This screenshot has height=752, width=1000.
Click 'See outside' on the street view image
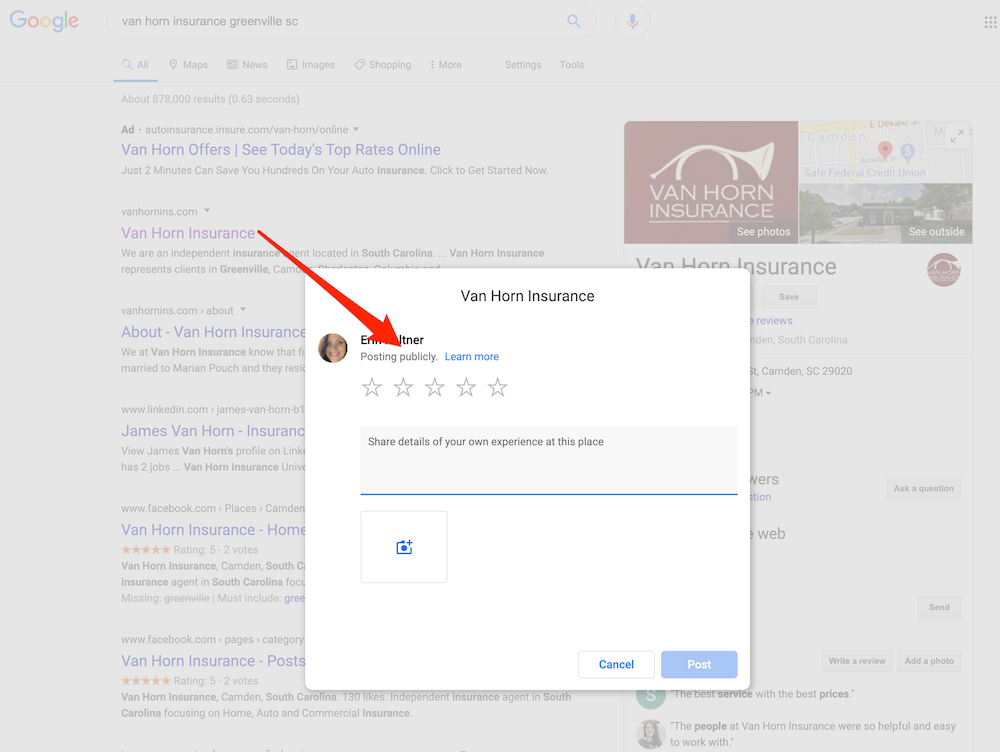tap(936, 232)
